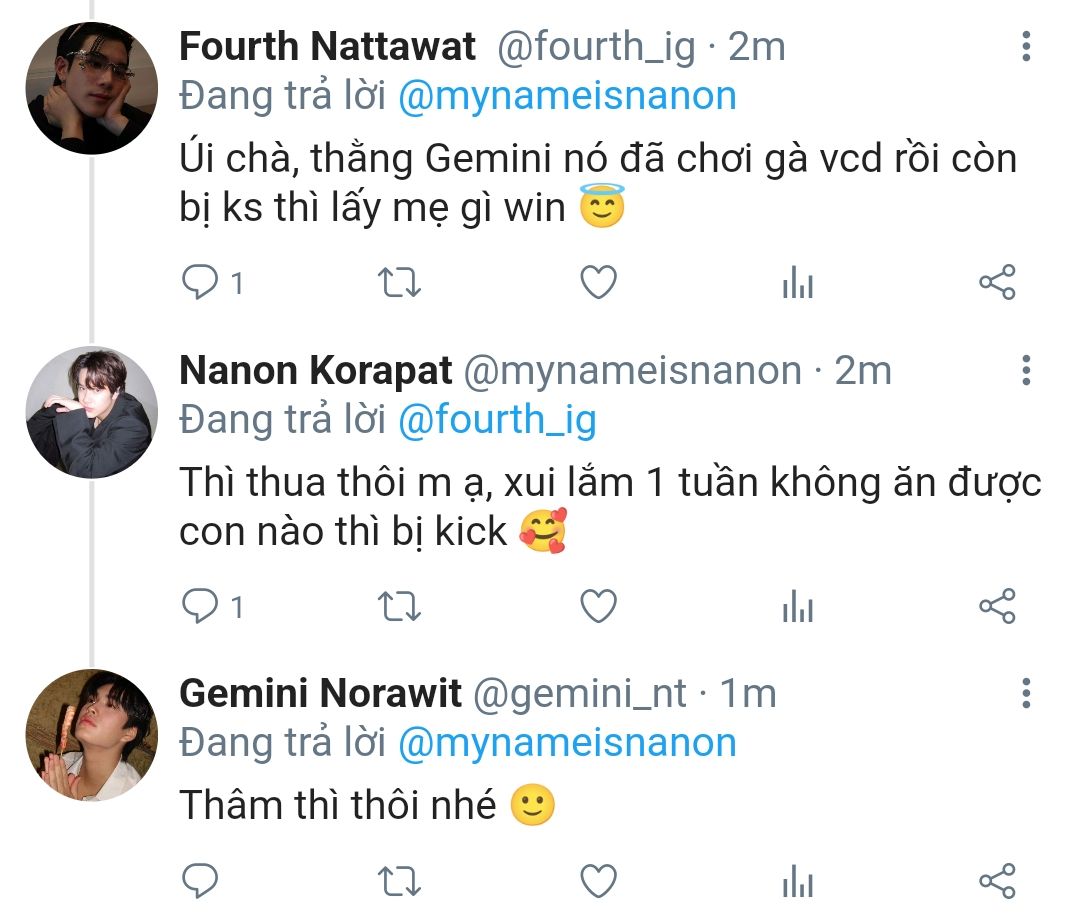Viewport: 1080px width, 917px height.
Task: Open more options on Gemini Norawit's tweet
Action: (x=1026, y=693)
